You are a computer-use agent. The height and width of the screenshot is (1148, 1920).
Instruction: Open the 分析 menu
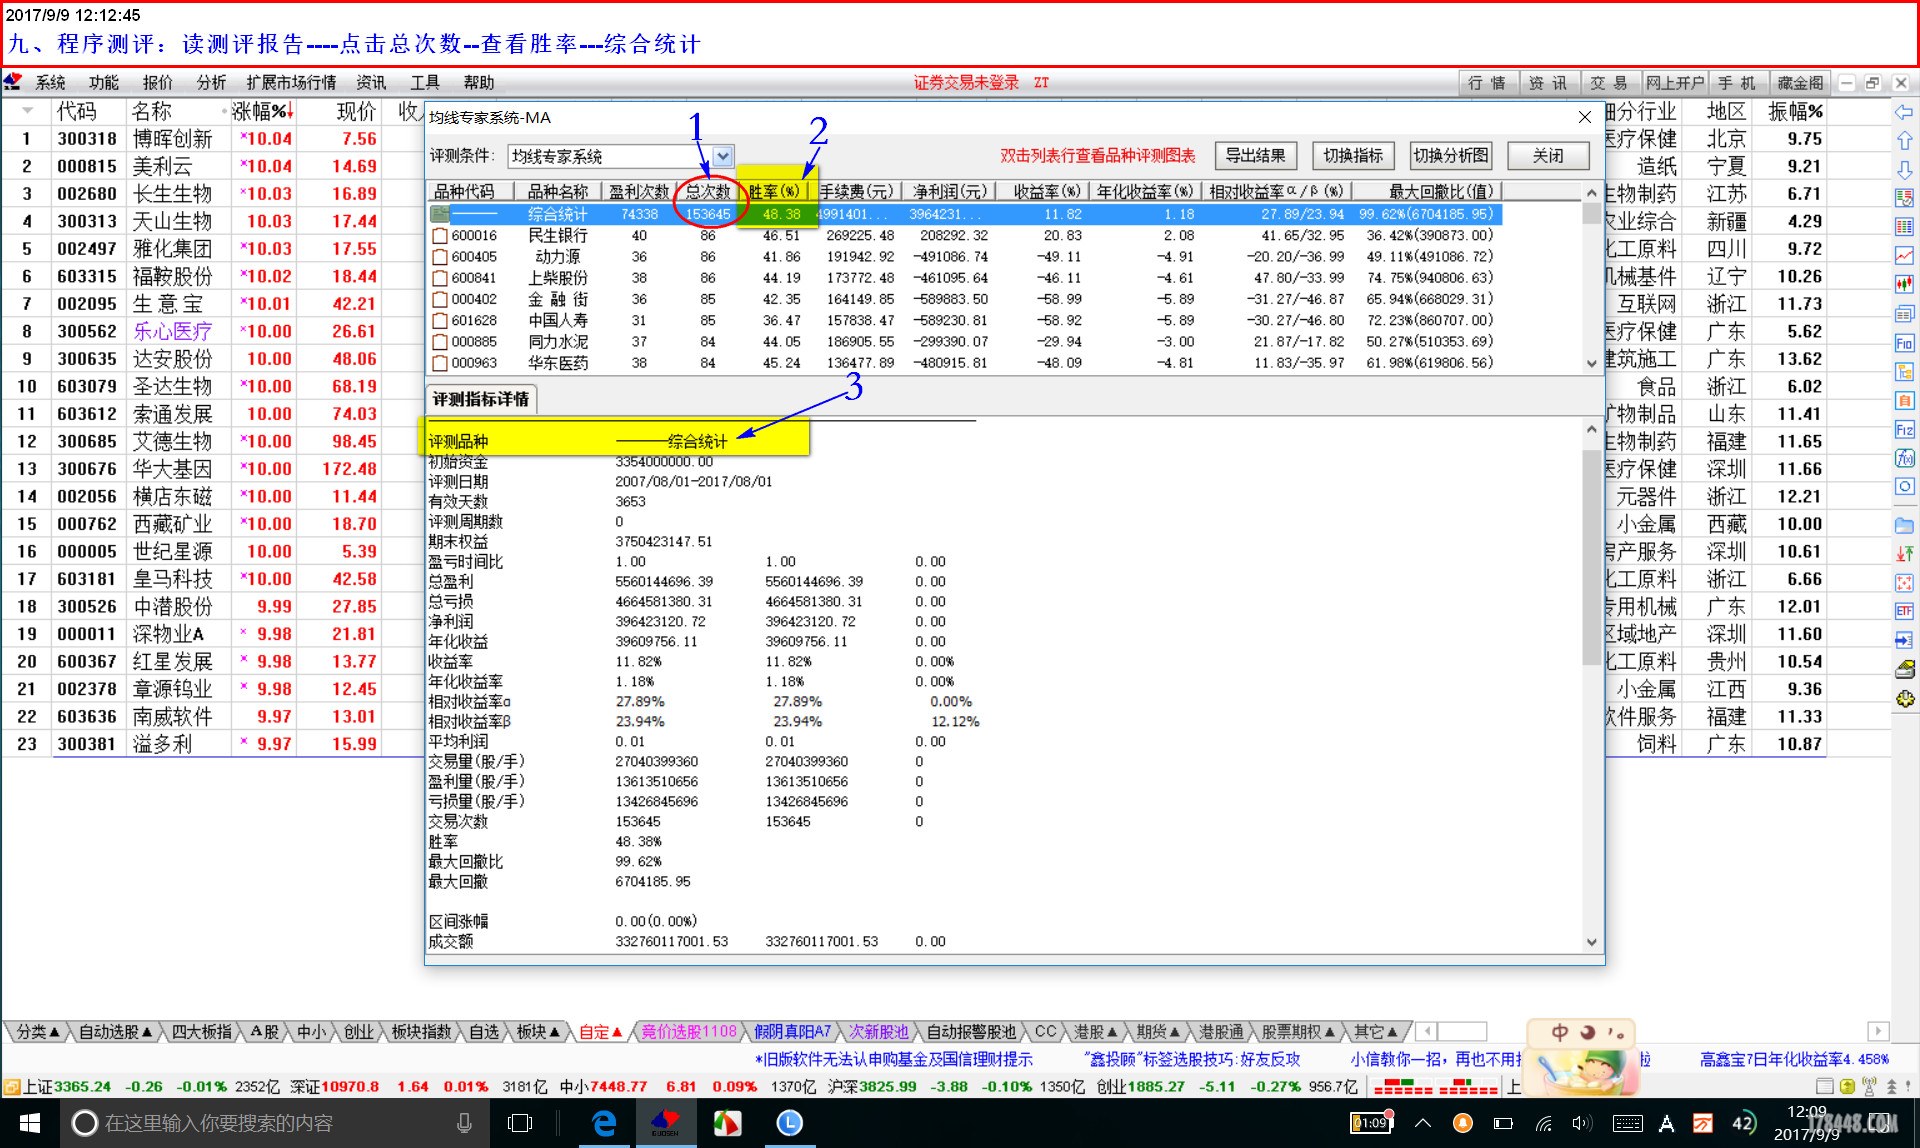tap(211, 82)
